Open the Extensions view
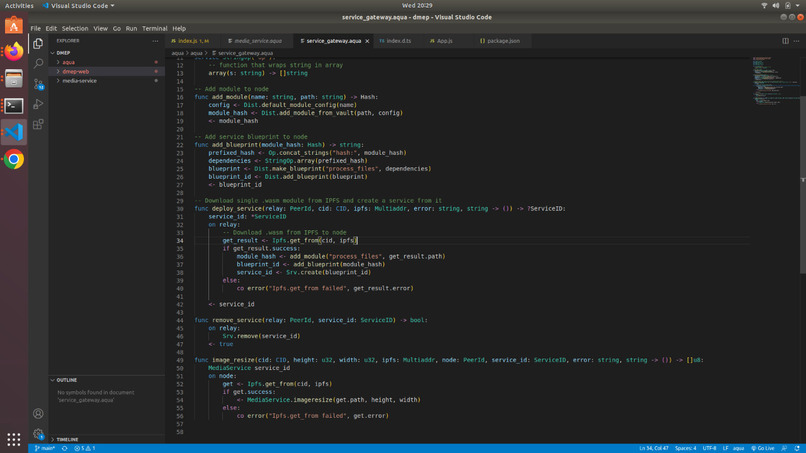 pos(38,124)
